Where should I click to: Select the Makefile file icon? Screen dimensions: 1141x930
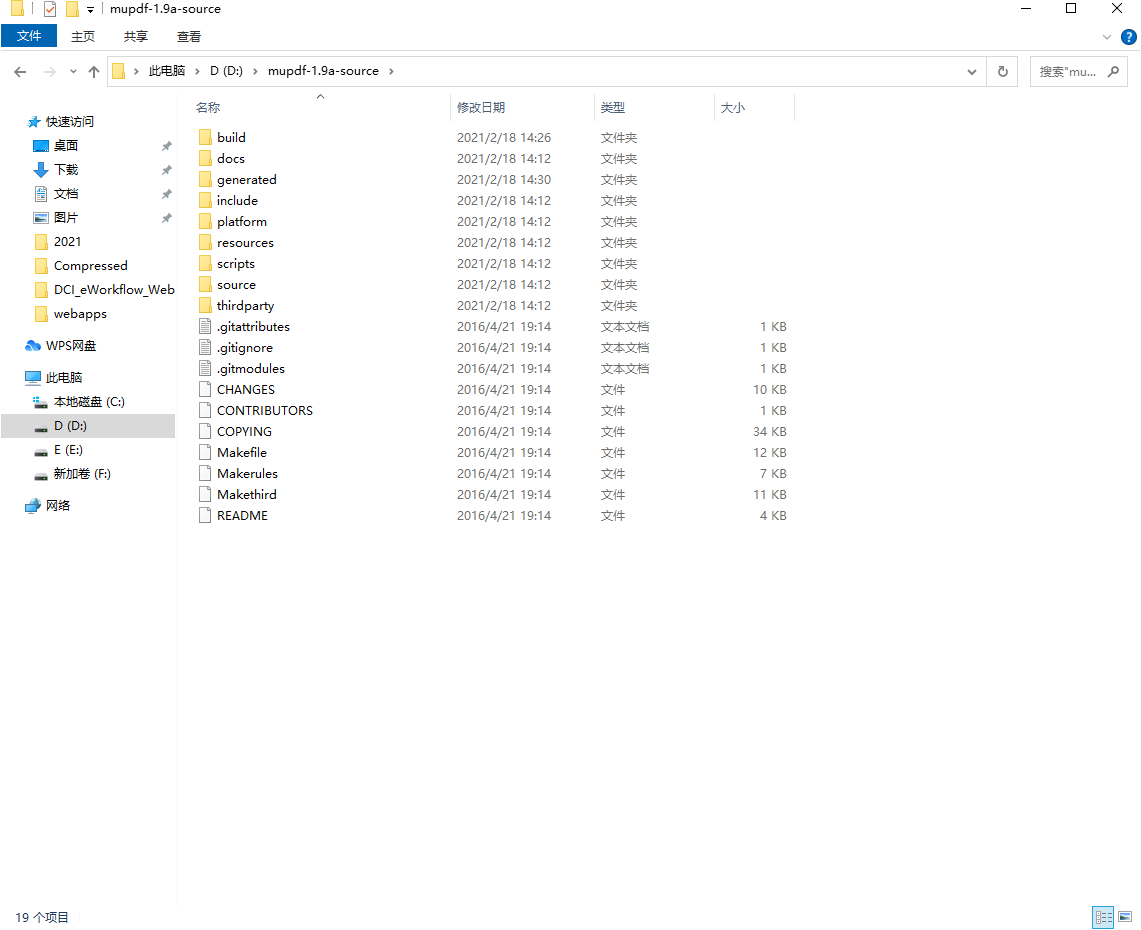[205, 453]
